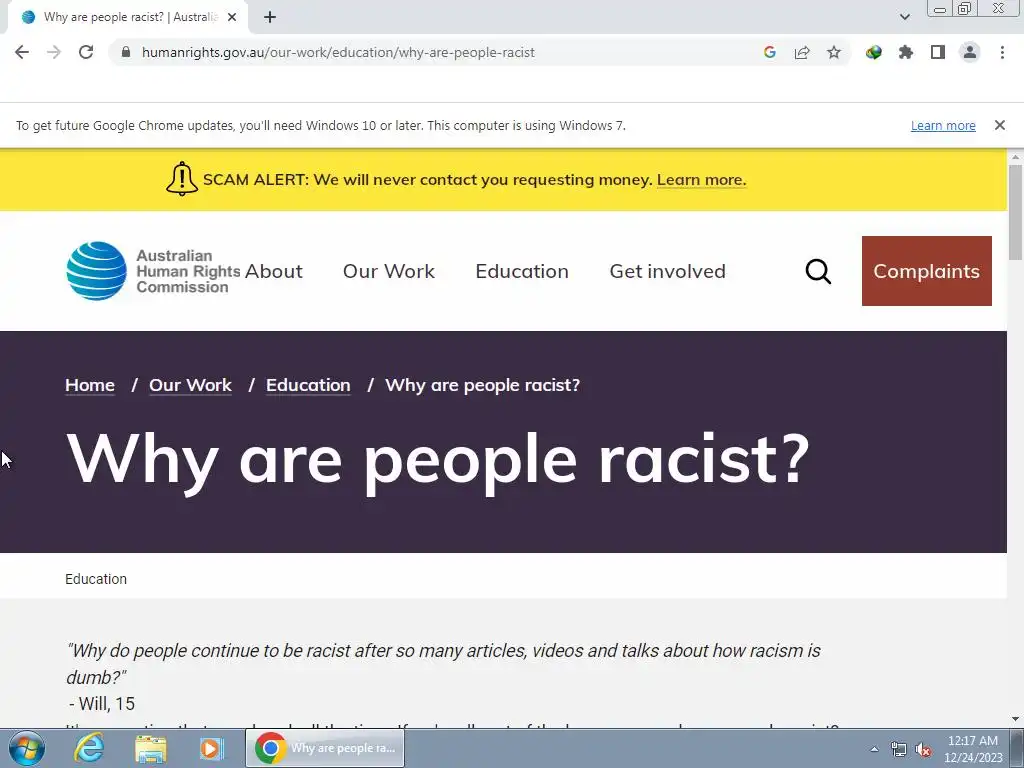1024x768 pixels.
Task: Click the Chrome taskbar button
Action: [325, 748]
